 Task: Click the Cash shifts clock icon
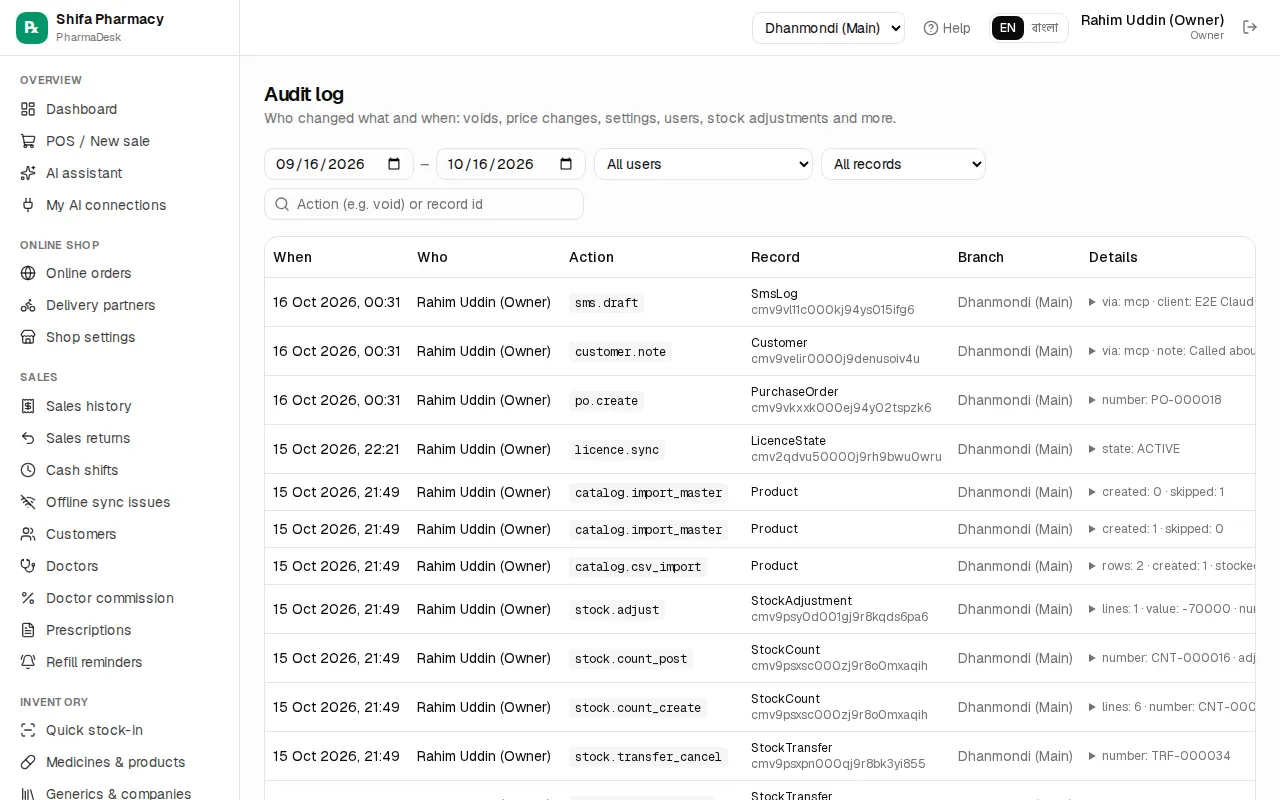point(28,470)
